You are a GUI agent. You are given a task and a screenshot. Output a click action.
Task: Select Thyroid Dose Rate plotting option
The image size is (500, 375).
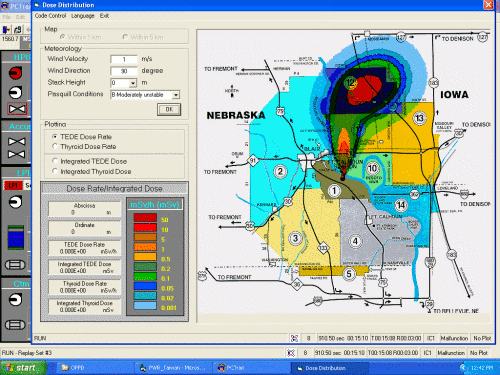point(55,146)
